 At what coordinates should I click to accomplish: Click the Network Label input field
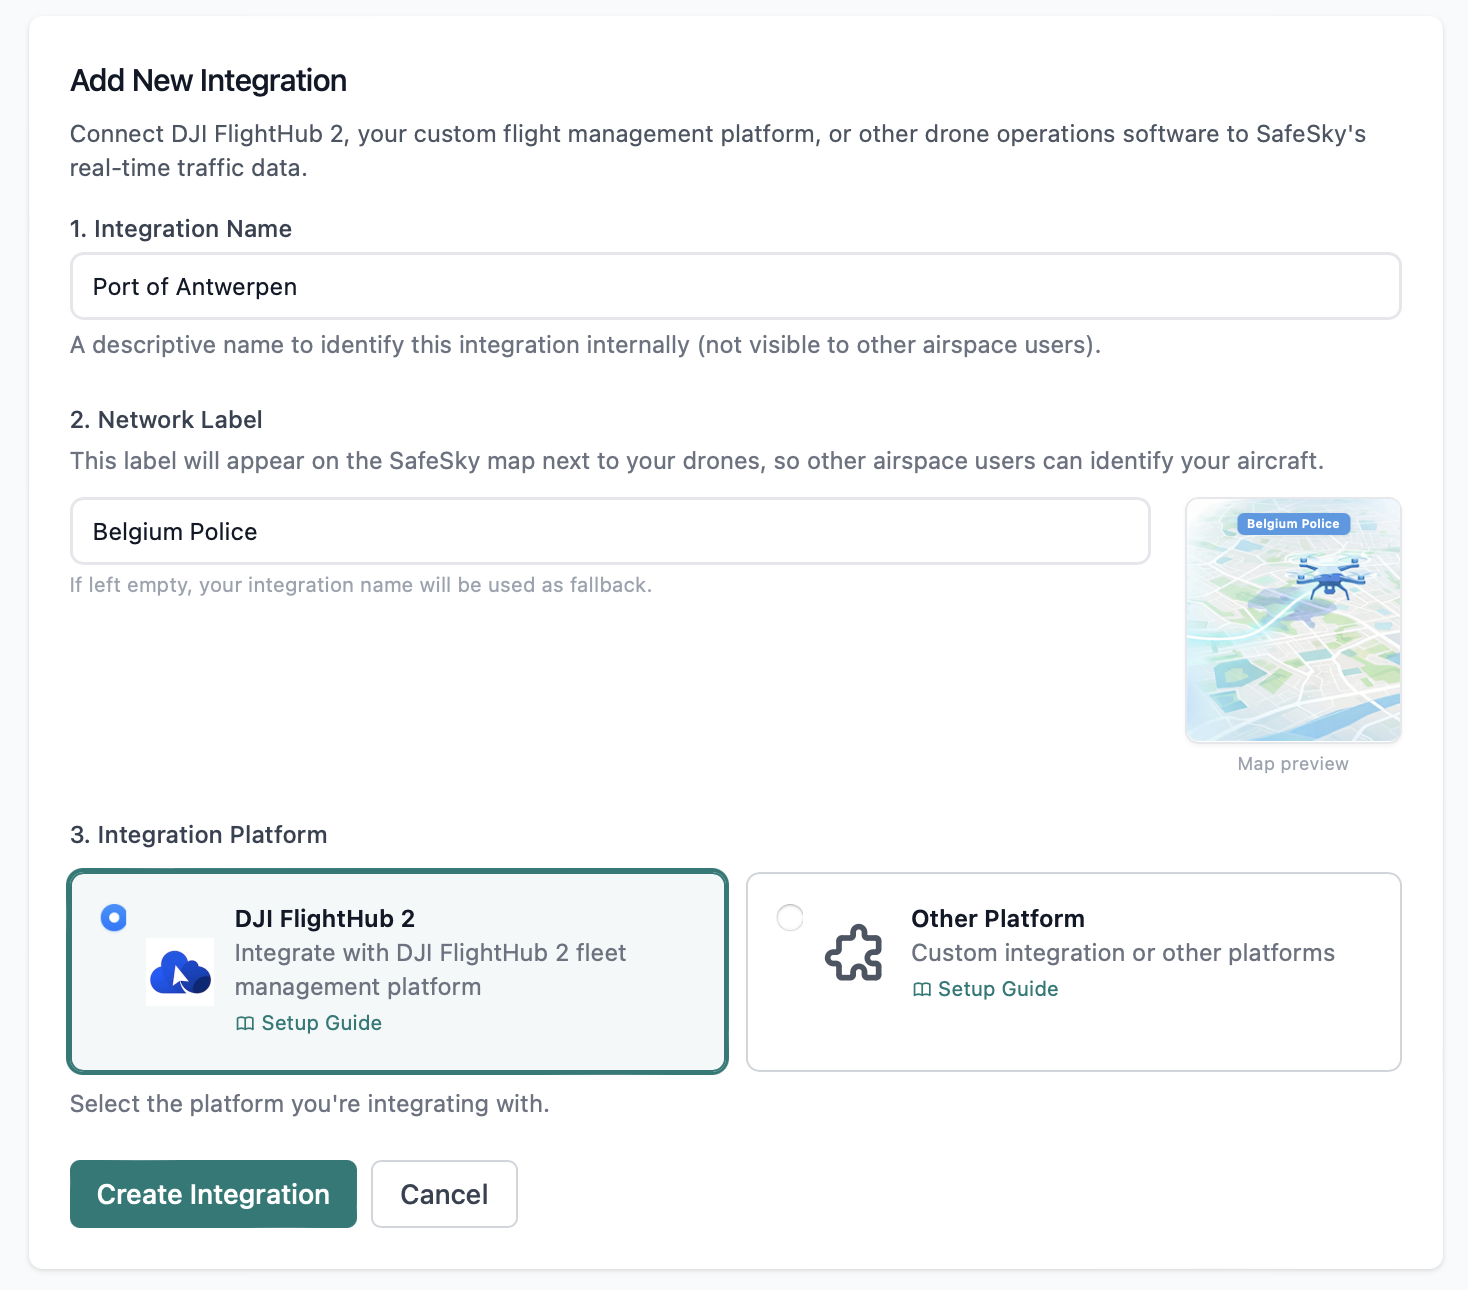coord(610,531)
